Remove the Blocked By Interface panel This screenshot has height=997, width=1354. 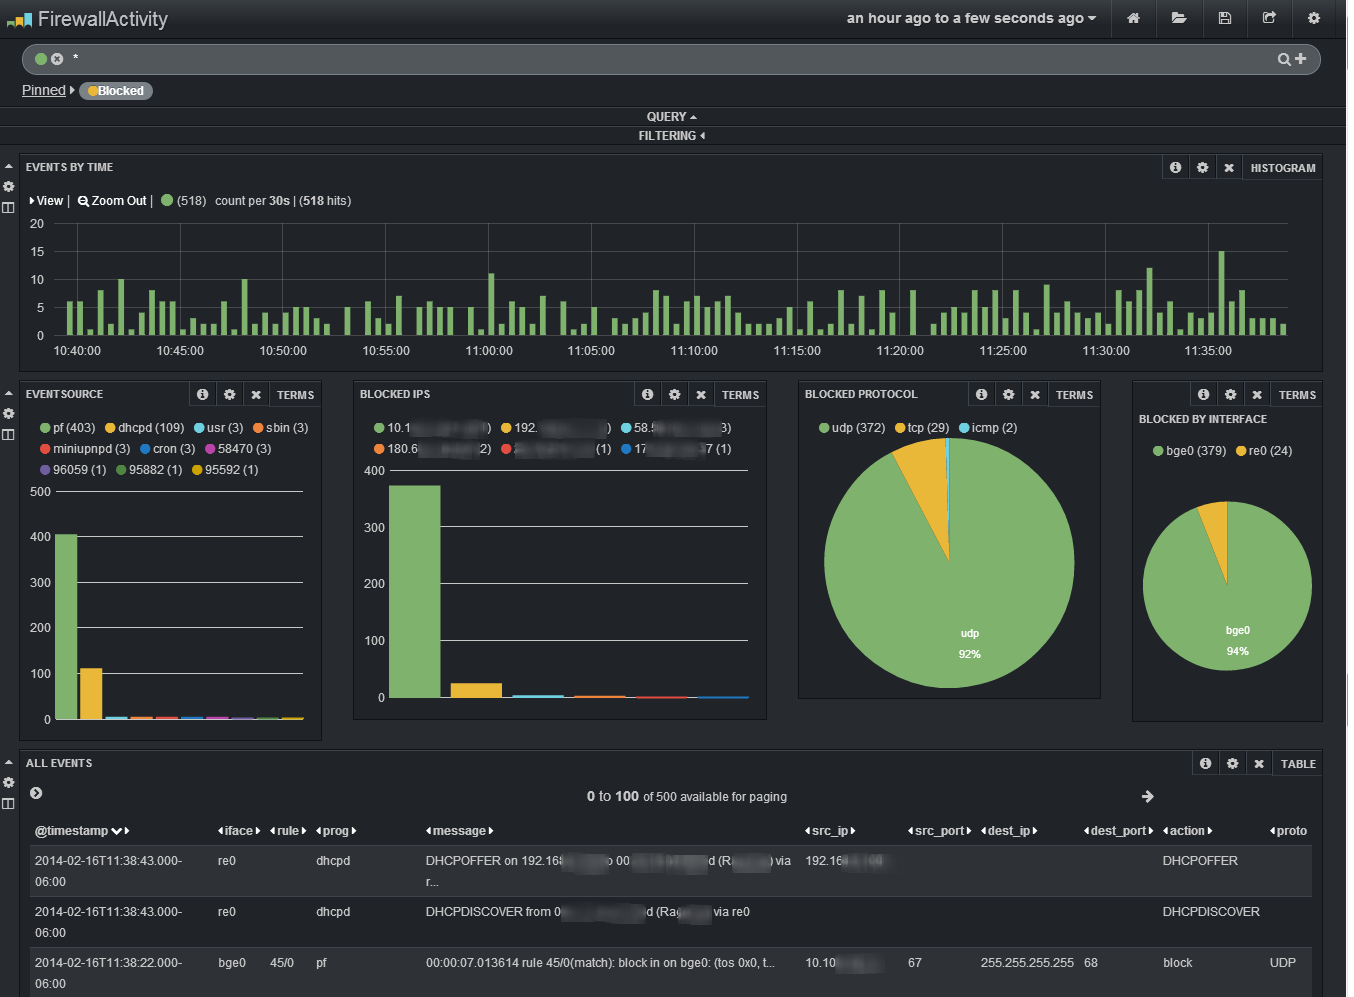coord(1257,395)
